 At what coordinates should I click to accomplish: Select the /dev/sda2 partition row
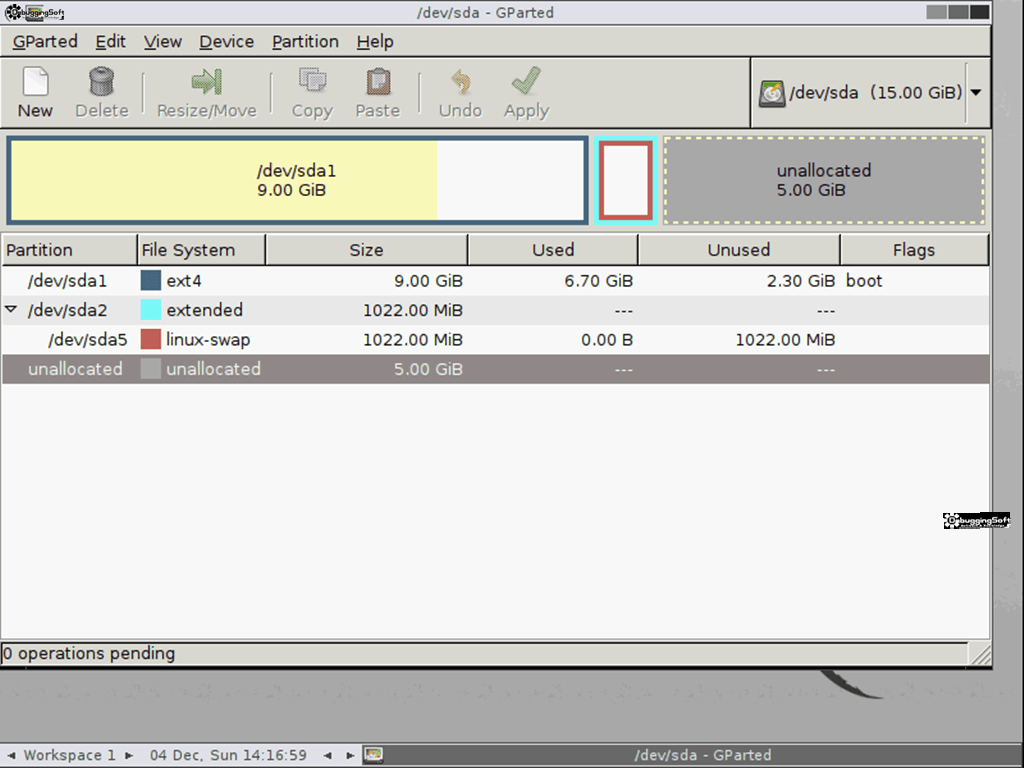(x=496, y=310)
